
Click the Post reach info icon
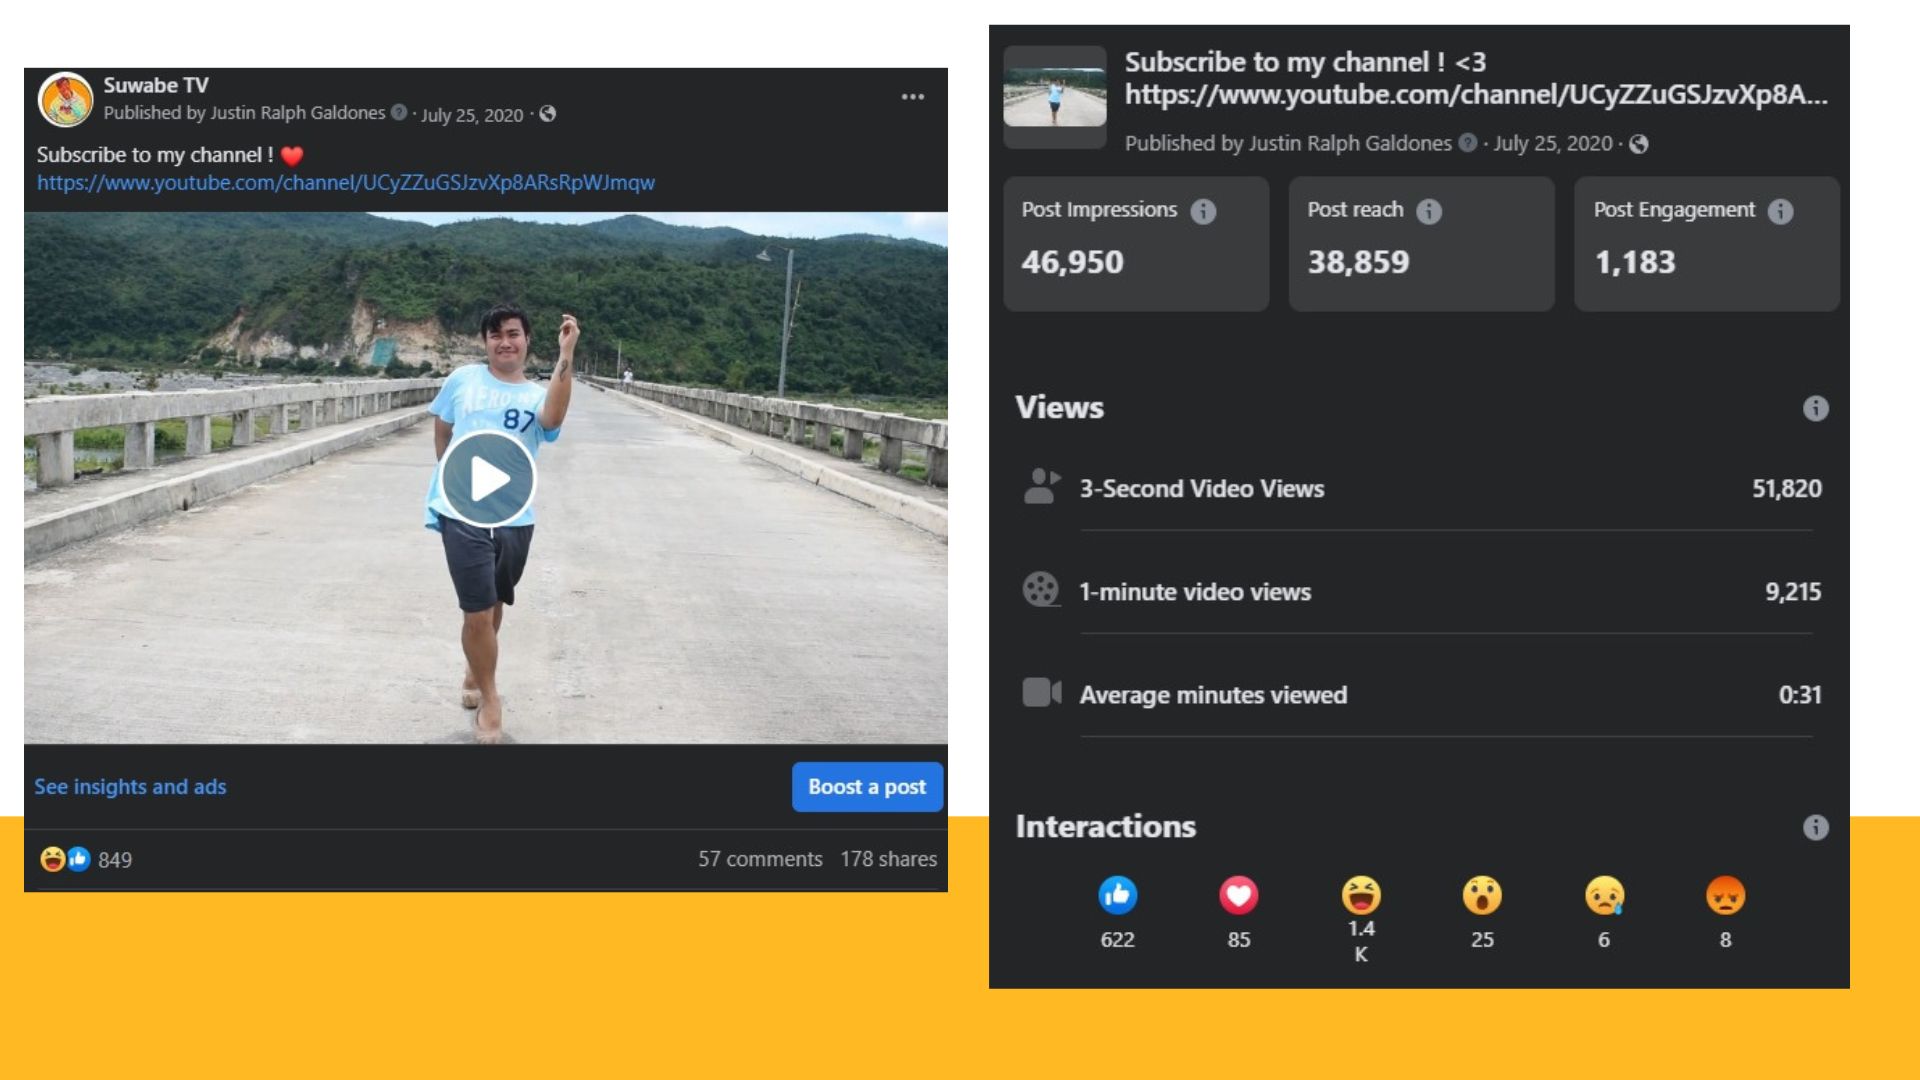point(1429,211)
